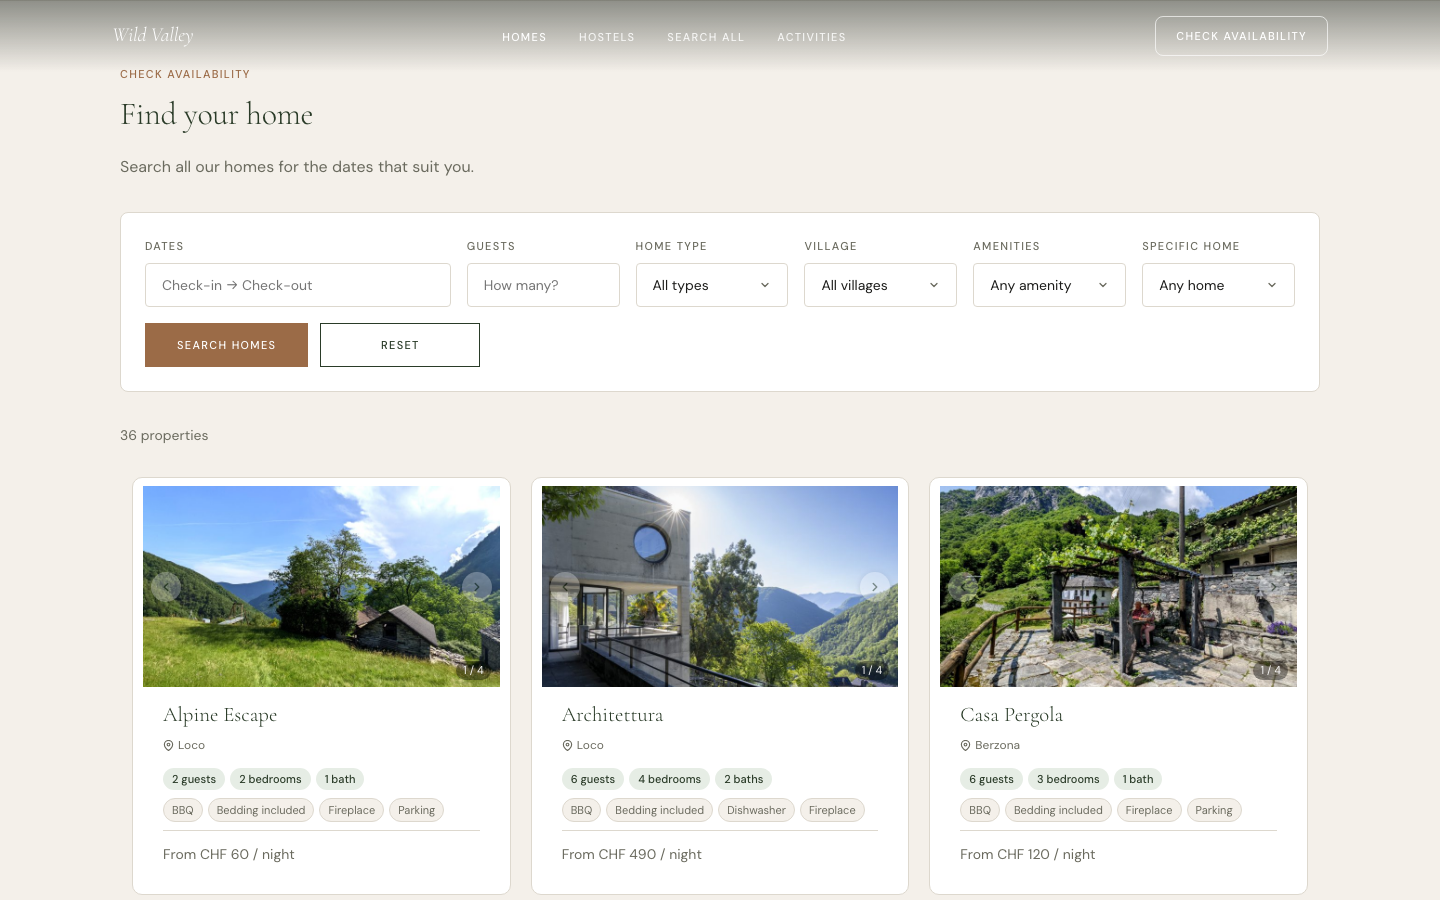The height and width of the screenshot is (900, 1440).
Task: Open the Casa Pergola listing title
Action: (1011, 715)
